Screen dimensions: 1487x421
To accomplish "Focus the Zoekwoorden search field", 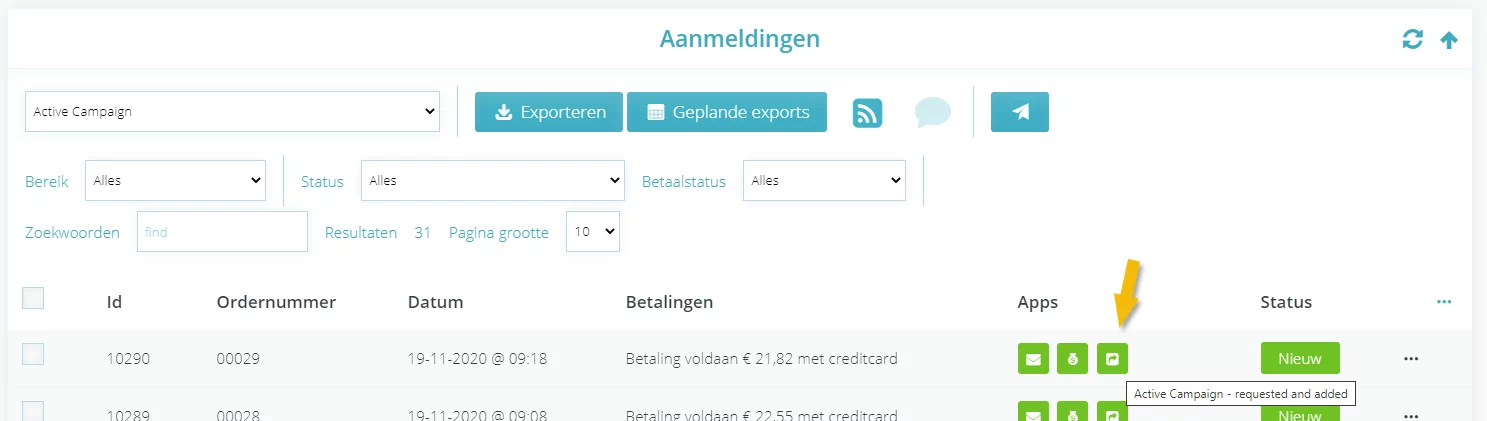I will [x=222, y=231].
